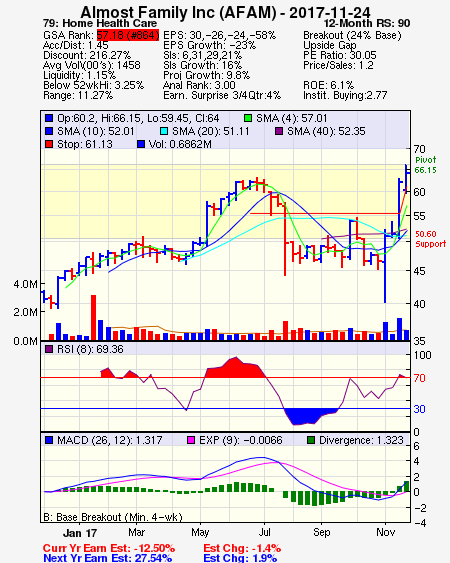Click the Acc/Dist: 1.45 text
450x563 pixels.
click(x=75, y=45)
